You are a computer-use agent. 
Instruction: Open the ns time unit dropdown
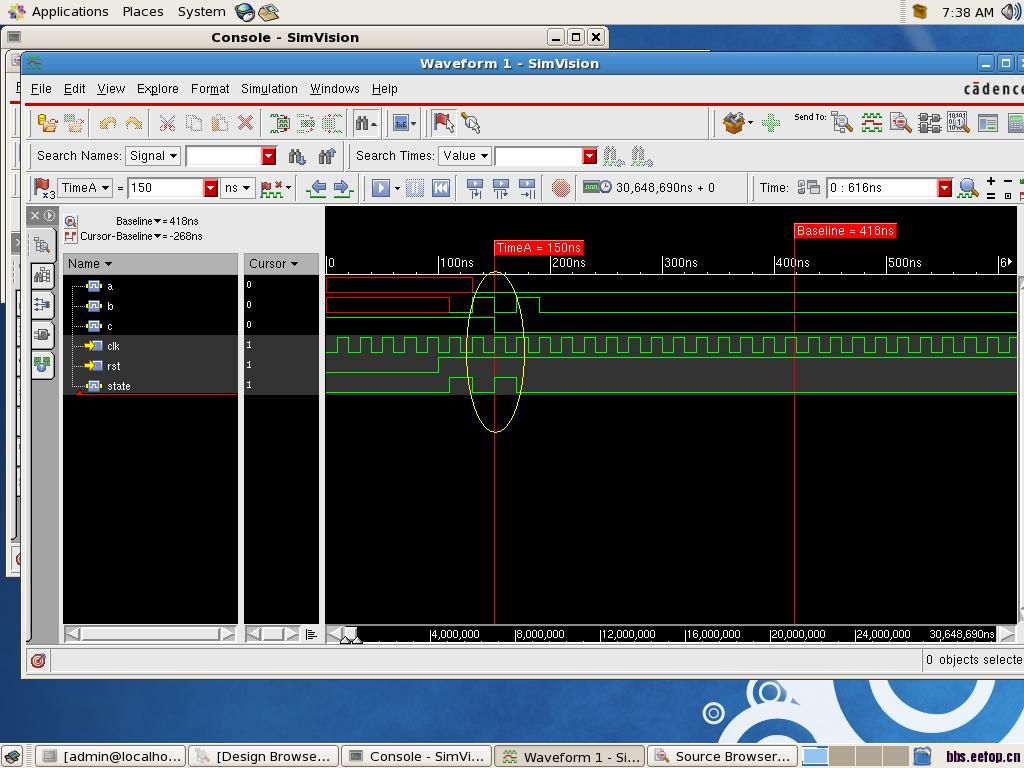(x=237, y=188)
